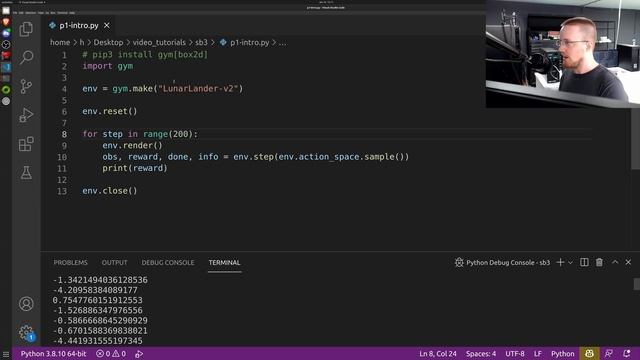640x360 pixels.
Task: Click the feedback icon in status bar
Action: (609, 353)
